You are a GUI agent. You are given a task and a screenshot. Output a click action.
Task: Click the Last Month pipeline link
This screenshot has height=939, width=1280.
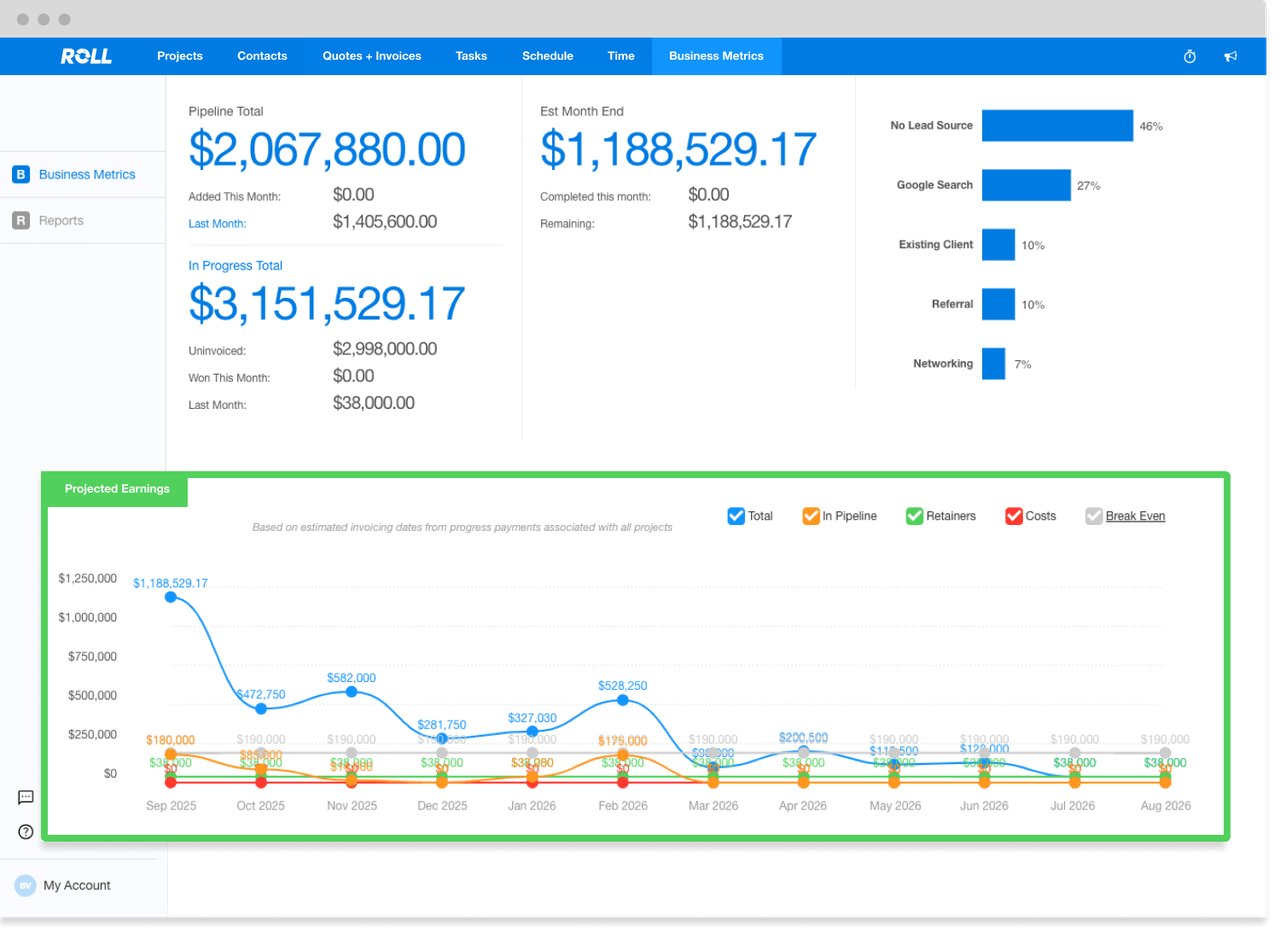217,224
